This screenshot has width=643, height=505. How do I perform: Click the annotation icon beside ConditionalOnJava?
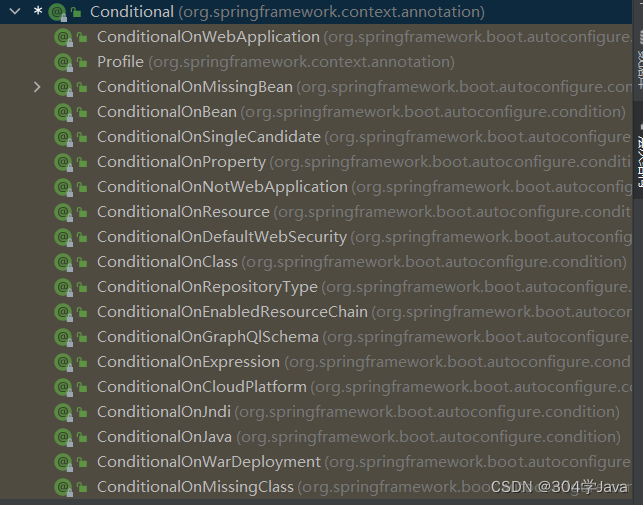[63, 438]
